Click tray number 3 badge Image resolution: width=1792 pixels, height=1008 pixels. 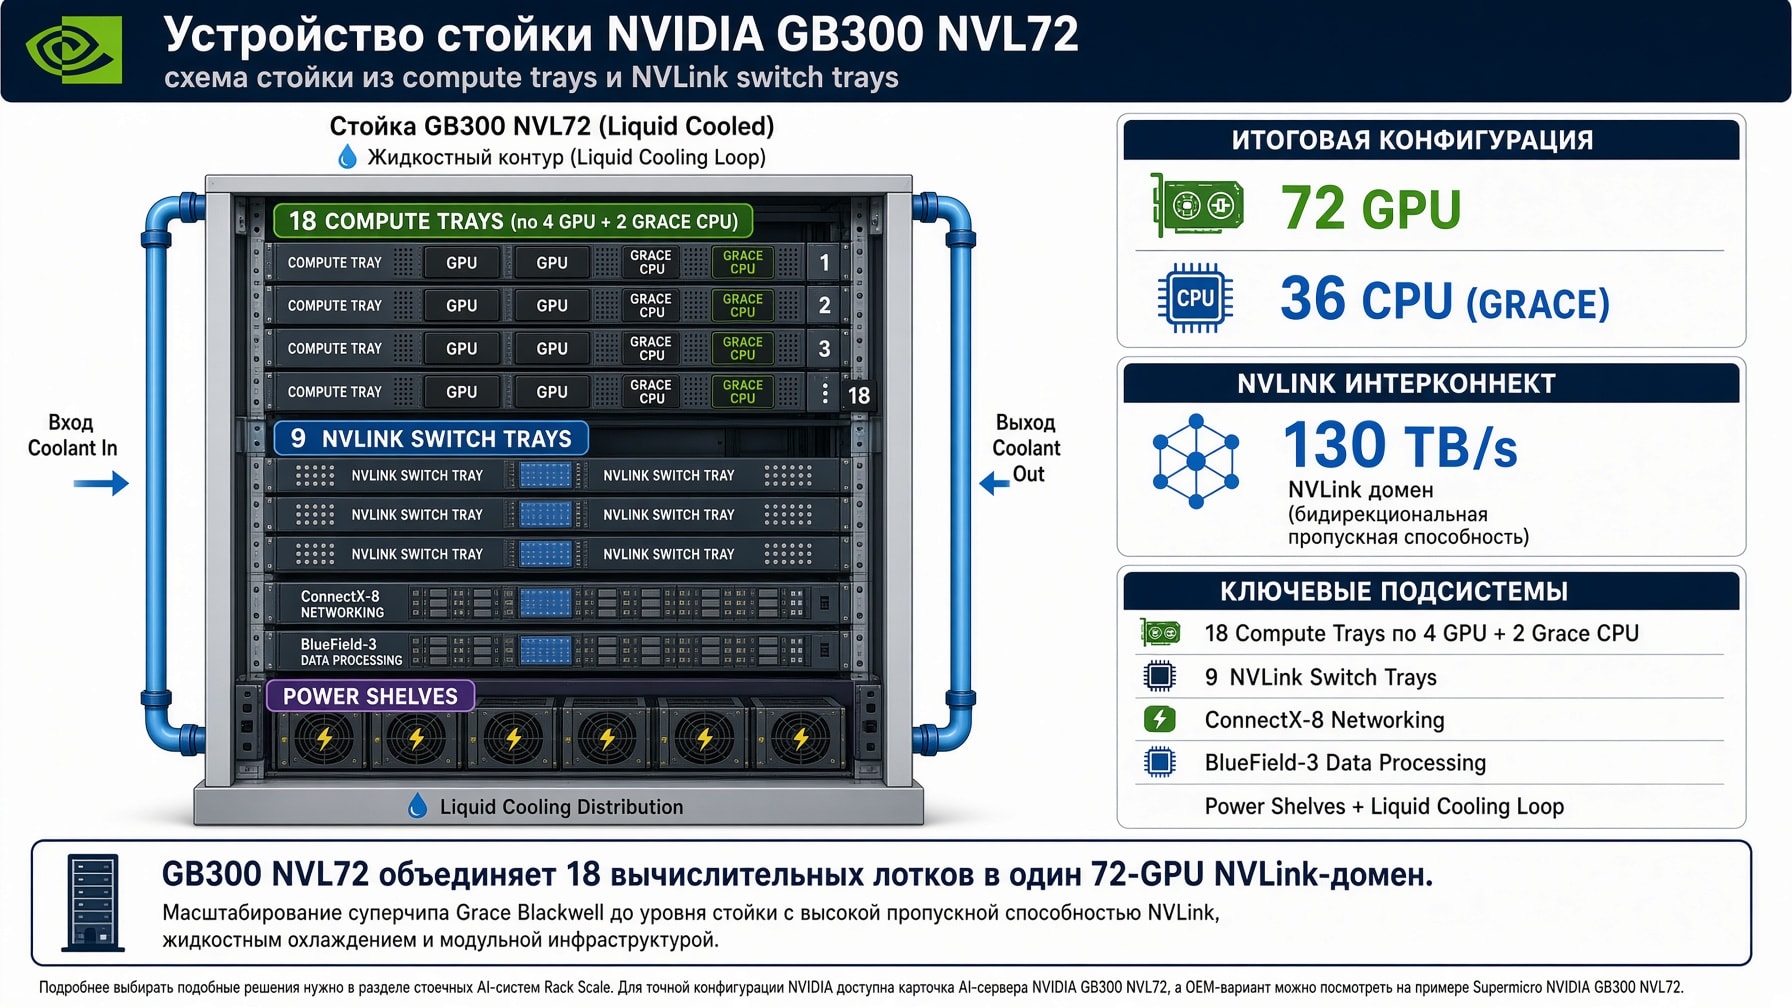coord(824,349)
